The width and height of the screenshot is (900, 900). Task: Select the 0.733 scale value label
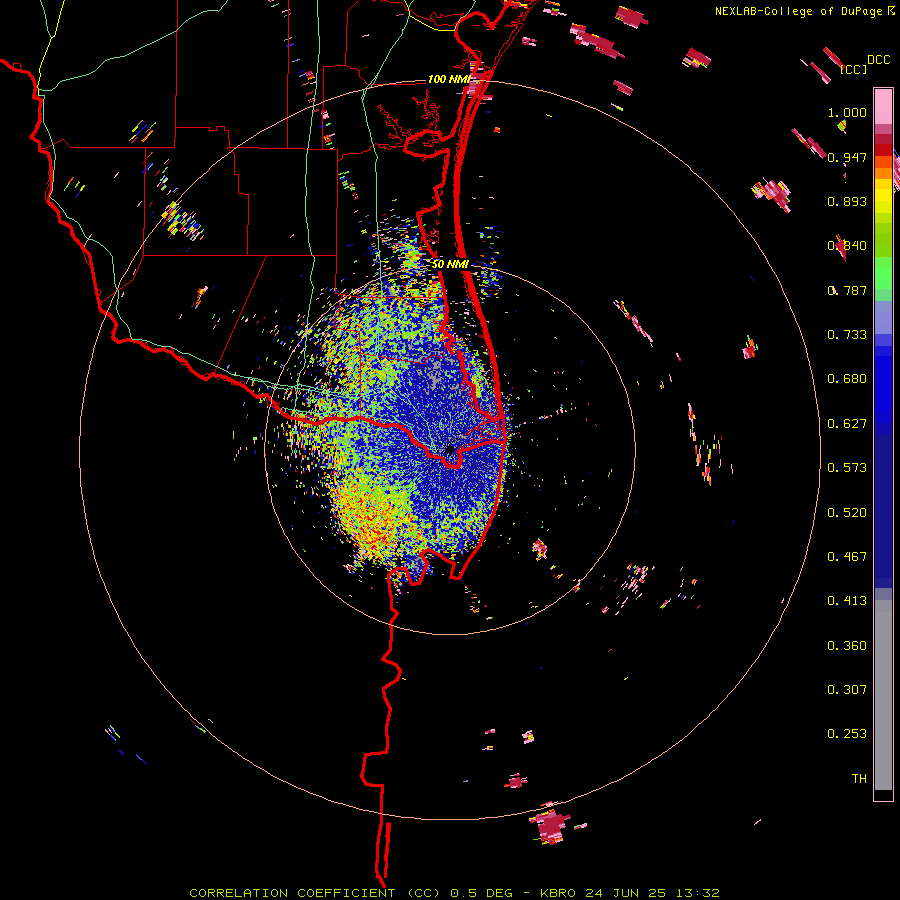(x=847, y=335)
